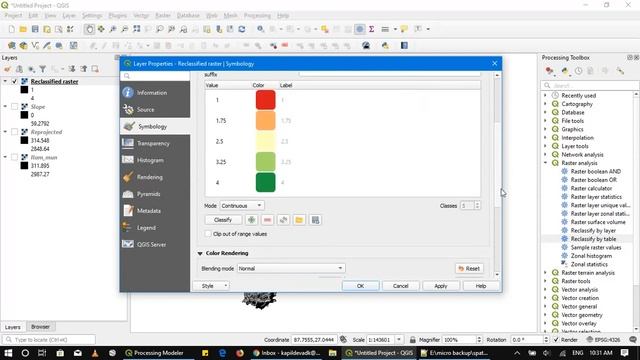The width and height of the screenshot is (640, 360).
Task: Open the Raster menu
Action: coord(162,16)
